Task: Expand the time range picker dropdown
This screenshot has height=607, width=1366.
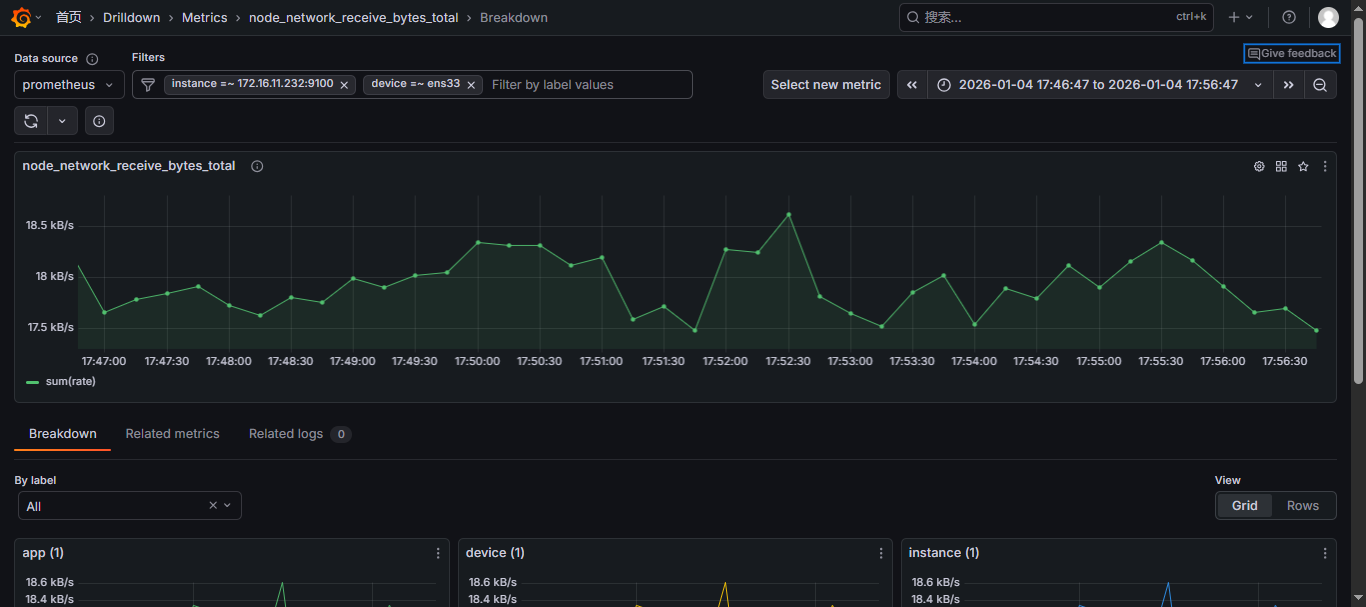Action: (1098, 85)
